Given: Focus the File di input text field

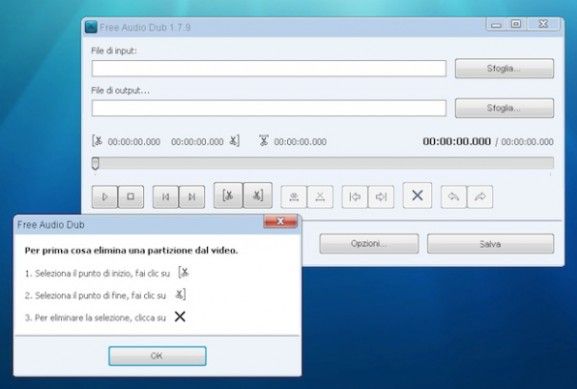Looking at the screenshot, I should click(269, 68).
